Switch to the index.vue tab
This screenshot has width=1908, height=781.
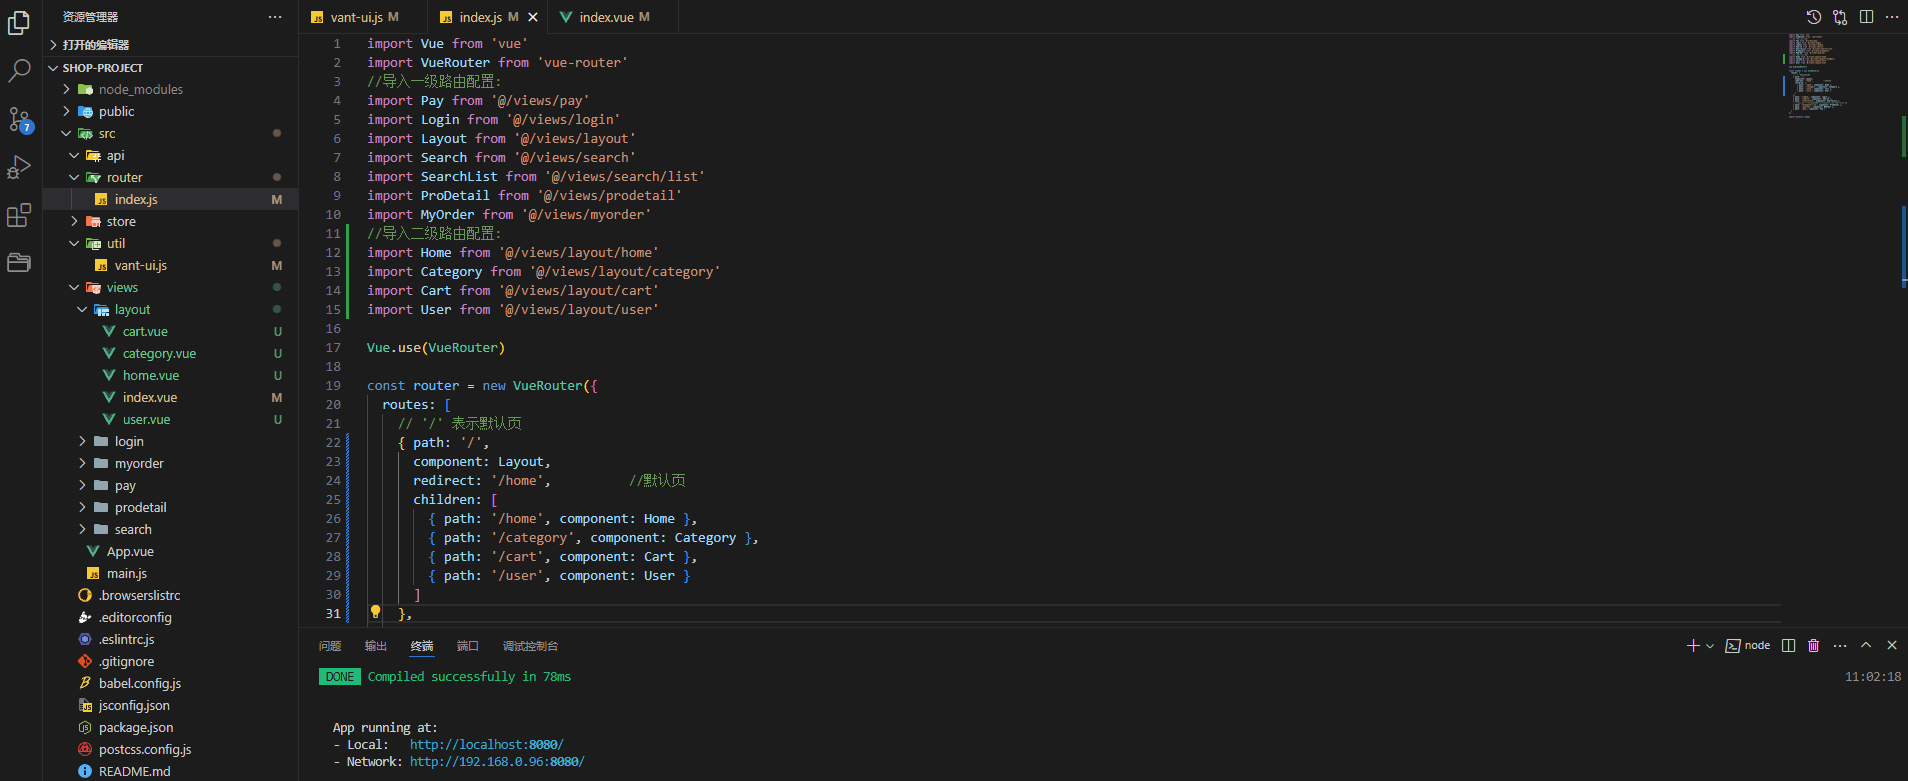click(612, 17)
